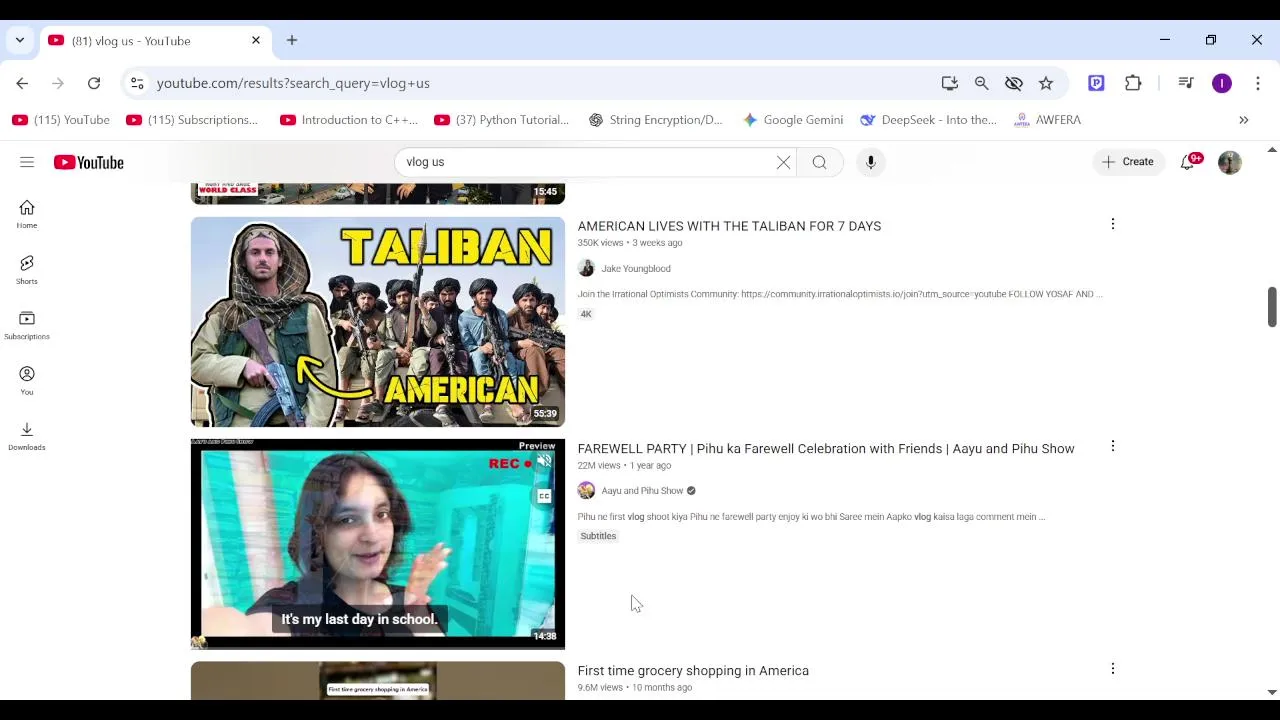Open the Chrome profile avatar
Image resolution: width=1280 pixels, height=720 pixels.
pyautogui.click(x=1222, y=83)
